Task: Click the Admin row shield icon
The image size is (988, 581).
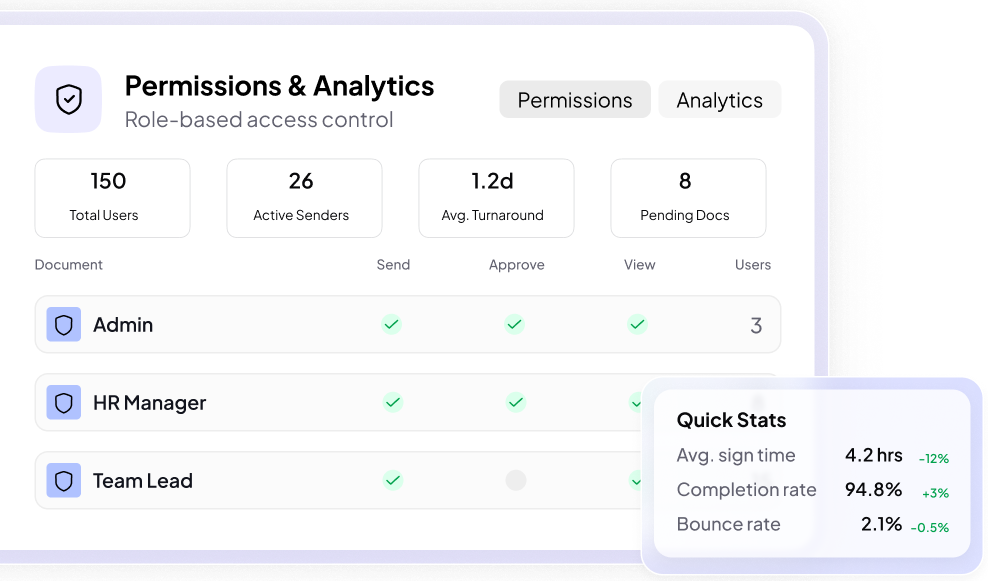Action: point(64,325)
